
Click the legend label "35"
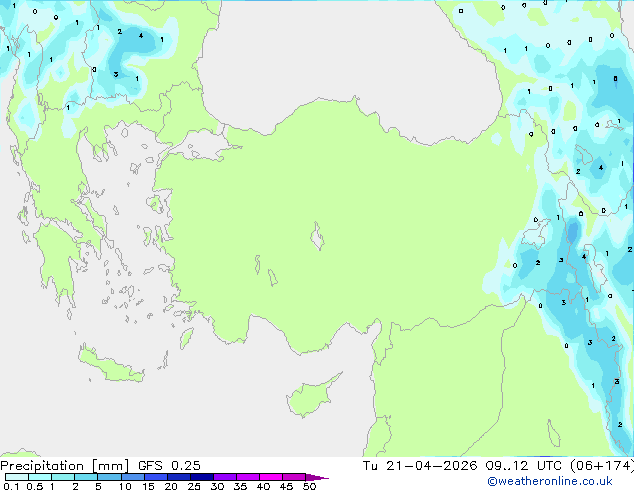click(x=240, y=486)
